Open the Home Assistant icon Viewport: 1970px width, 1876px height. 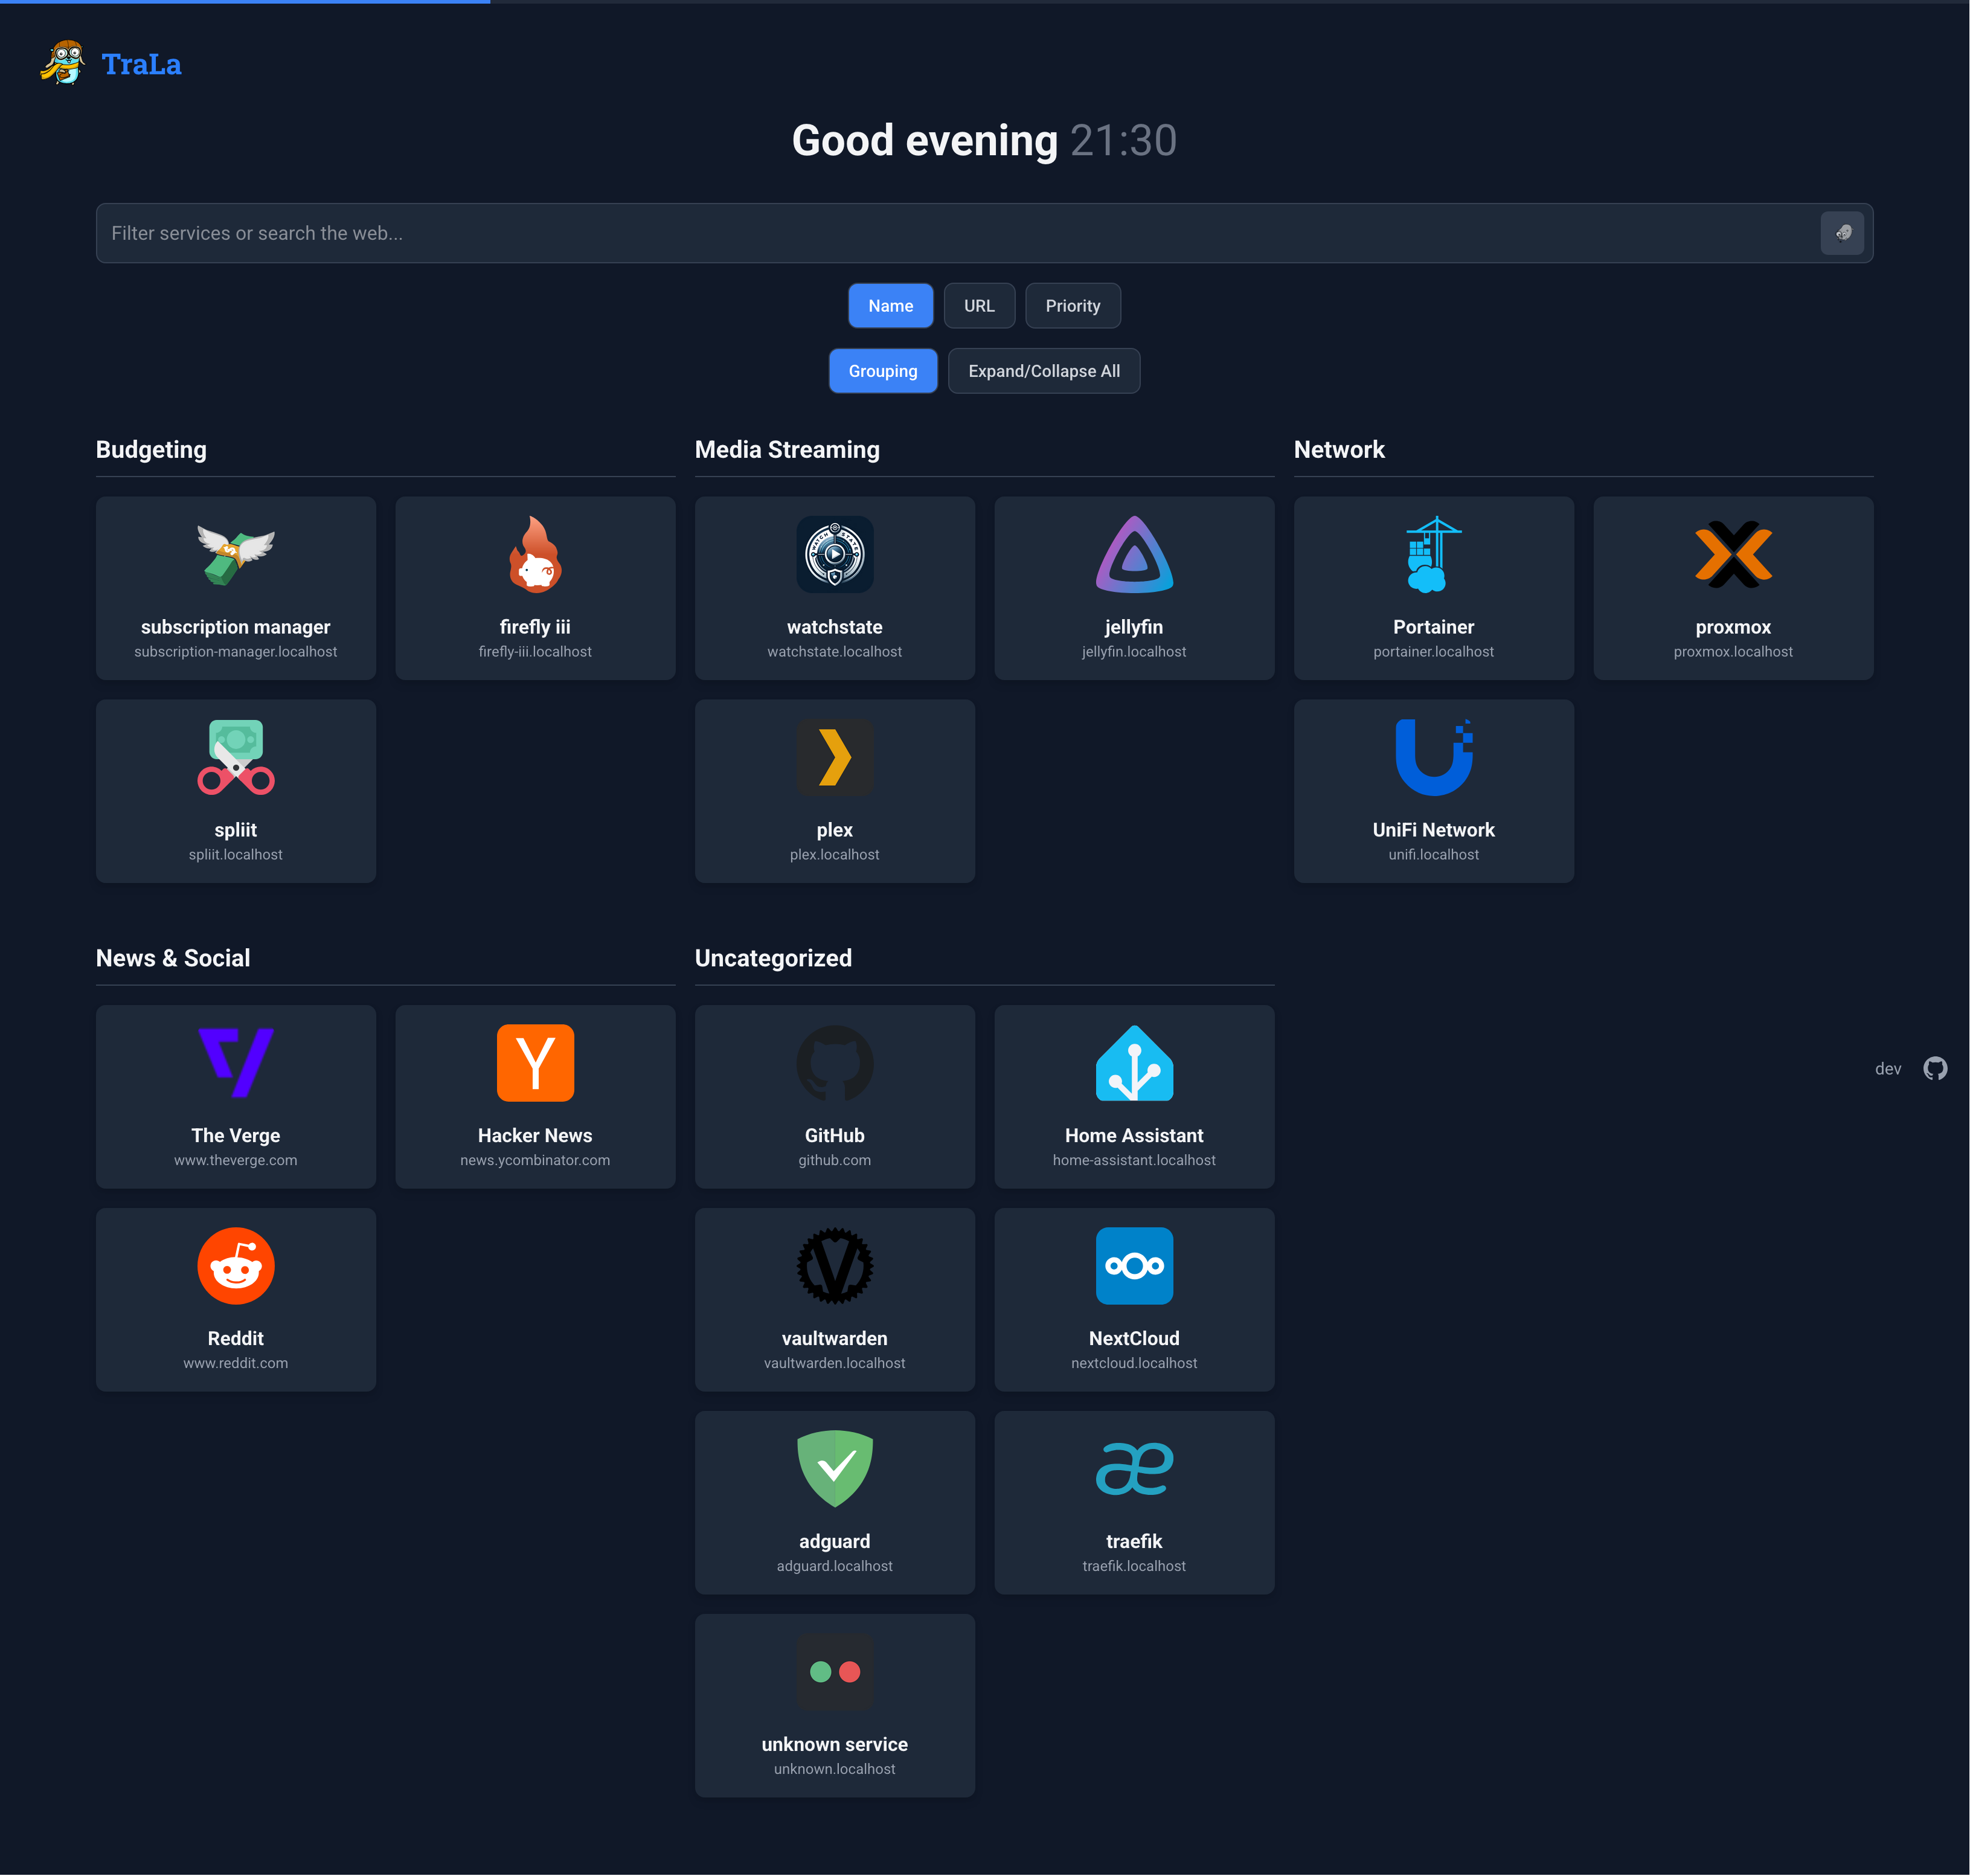click(x=1134, y=1063)
